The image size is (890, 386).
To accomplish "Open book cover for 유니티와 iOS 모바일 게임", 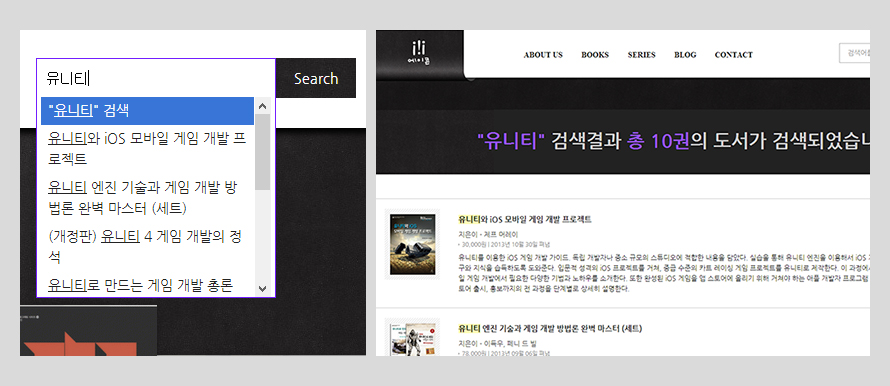I will [412, 244].
